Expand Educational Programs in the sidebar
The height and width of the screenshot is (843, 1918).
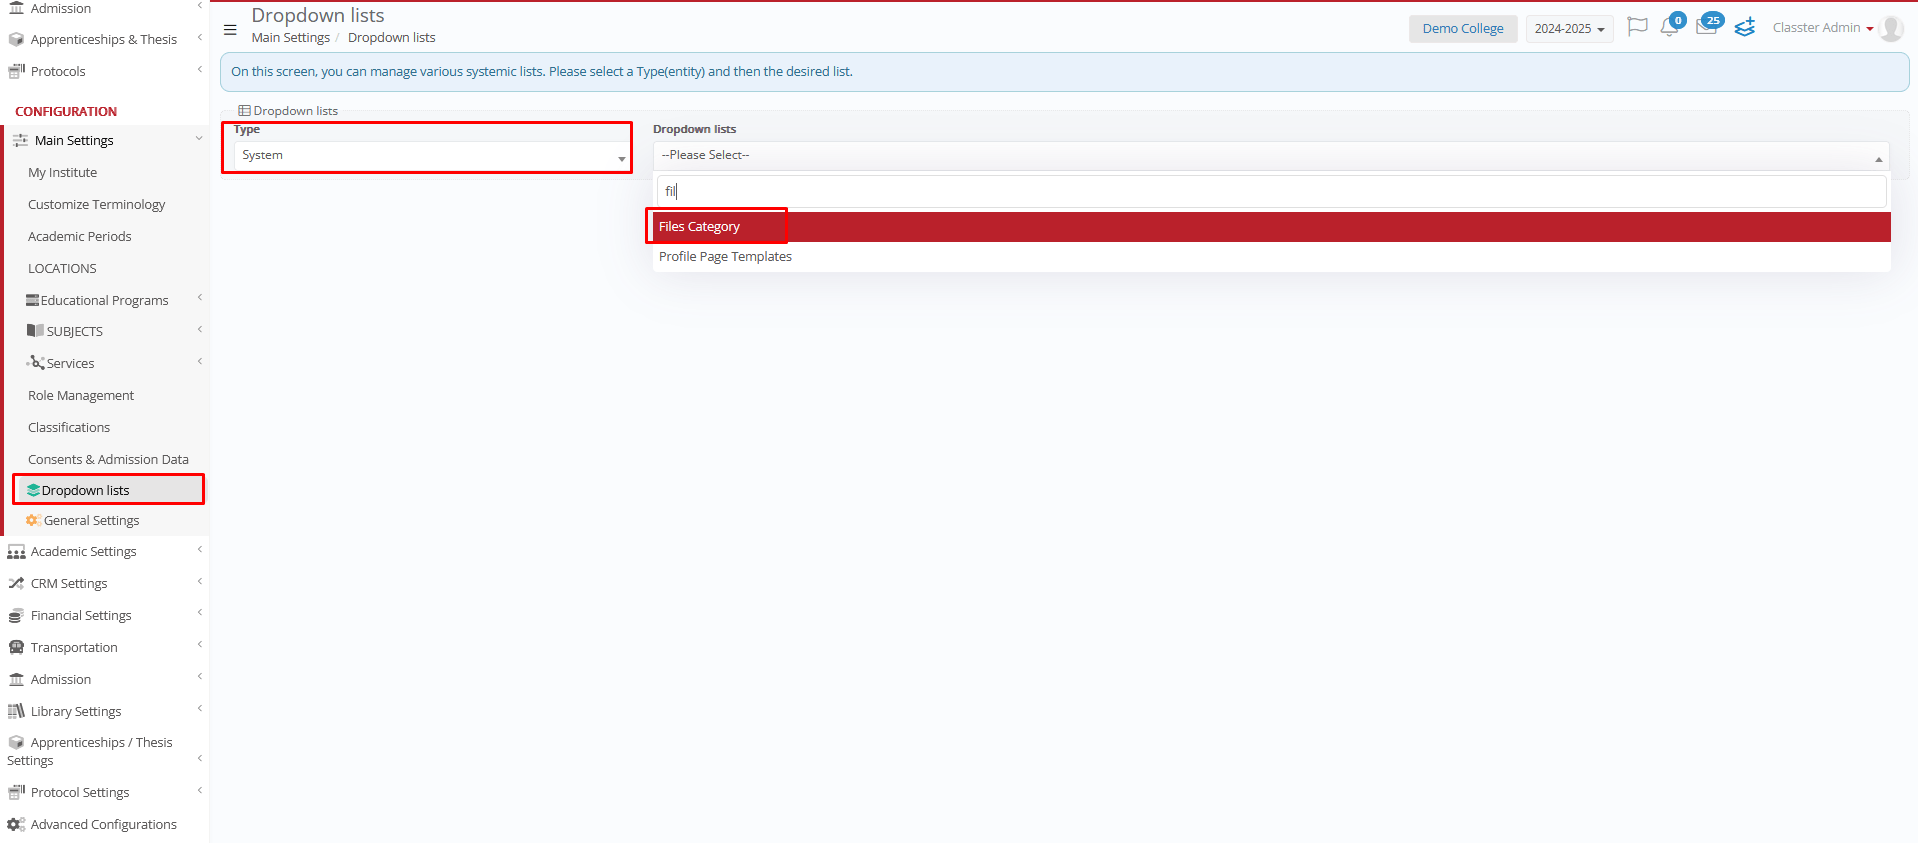104,301
